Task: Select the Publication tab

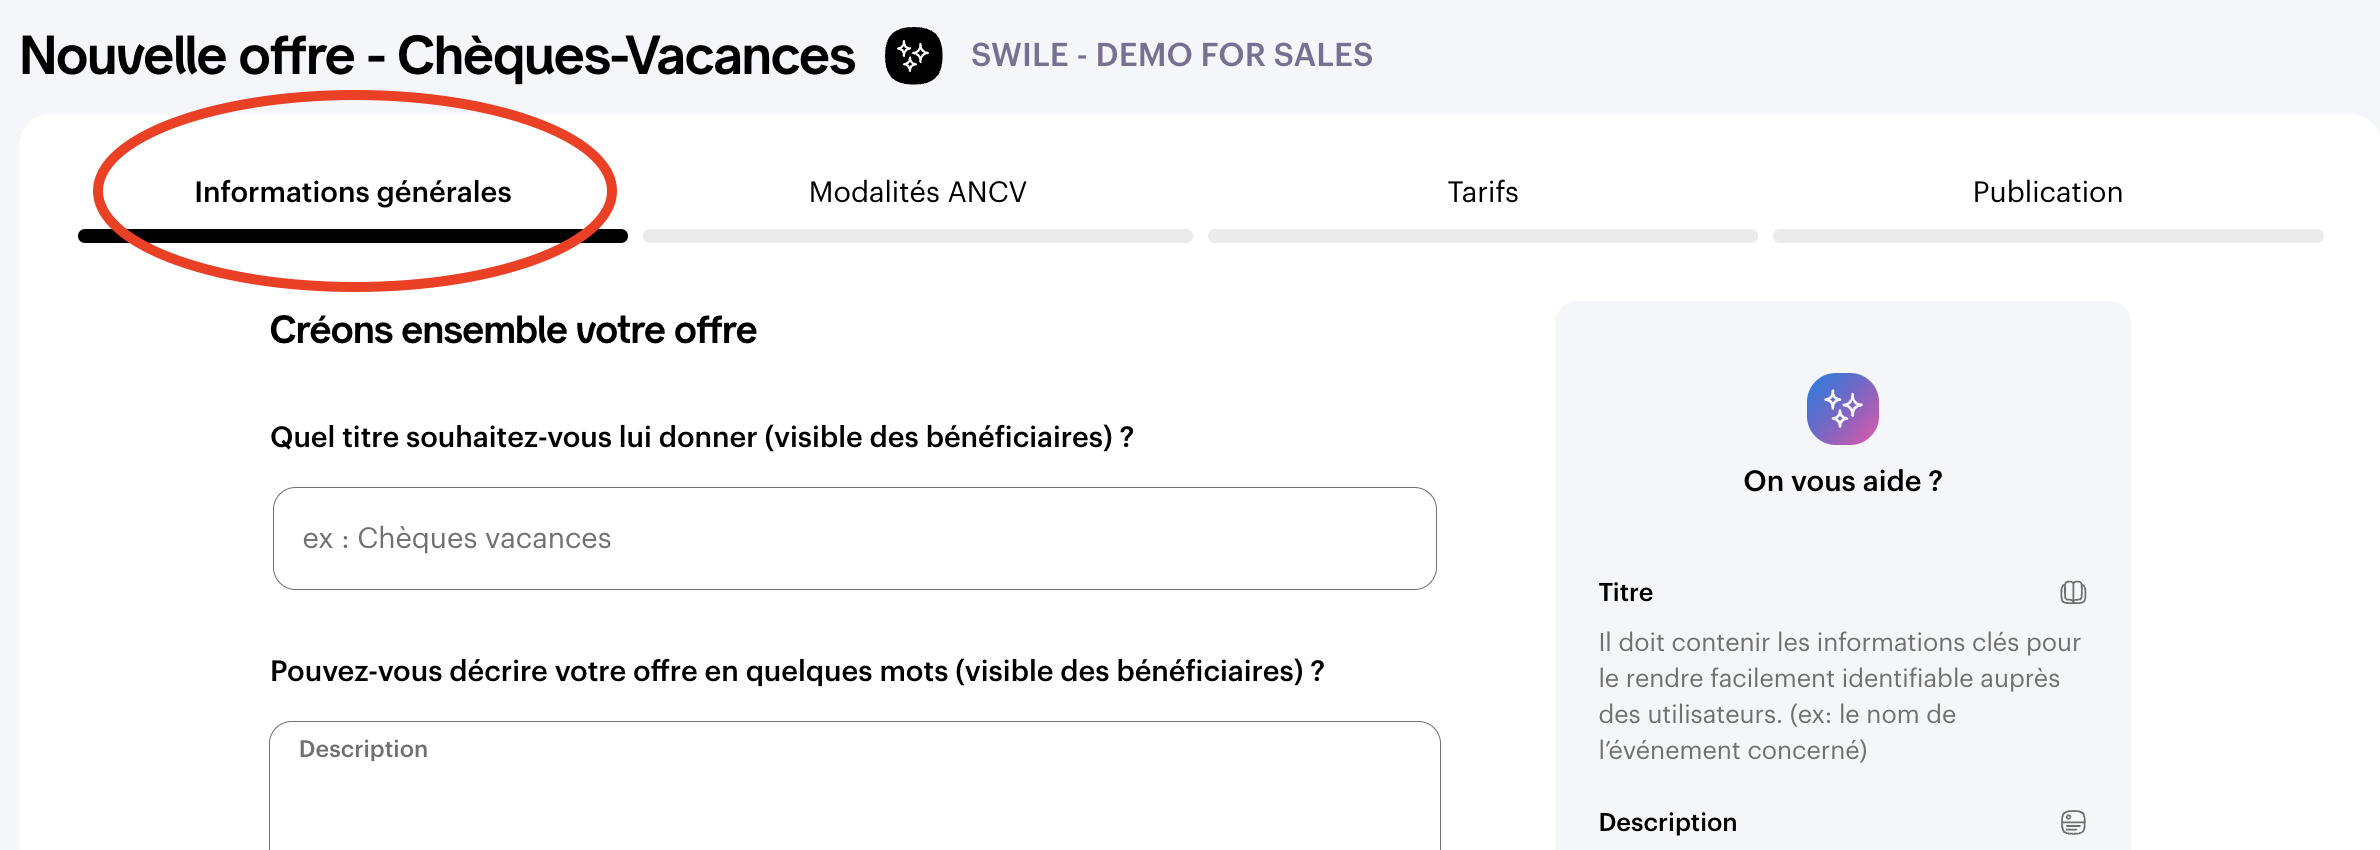Action: point(2047,192)
